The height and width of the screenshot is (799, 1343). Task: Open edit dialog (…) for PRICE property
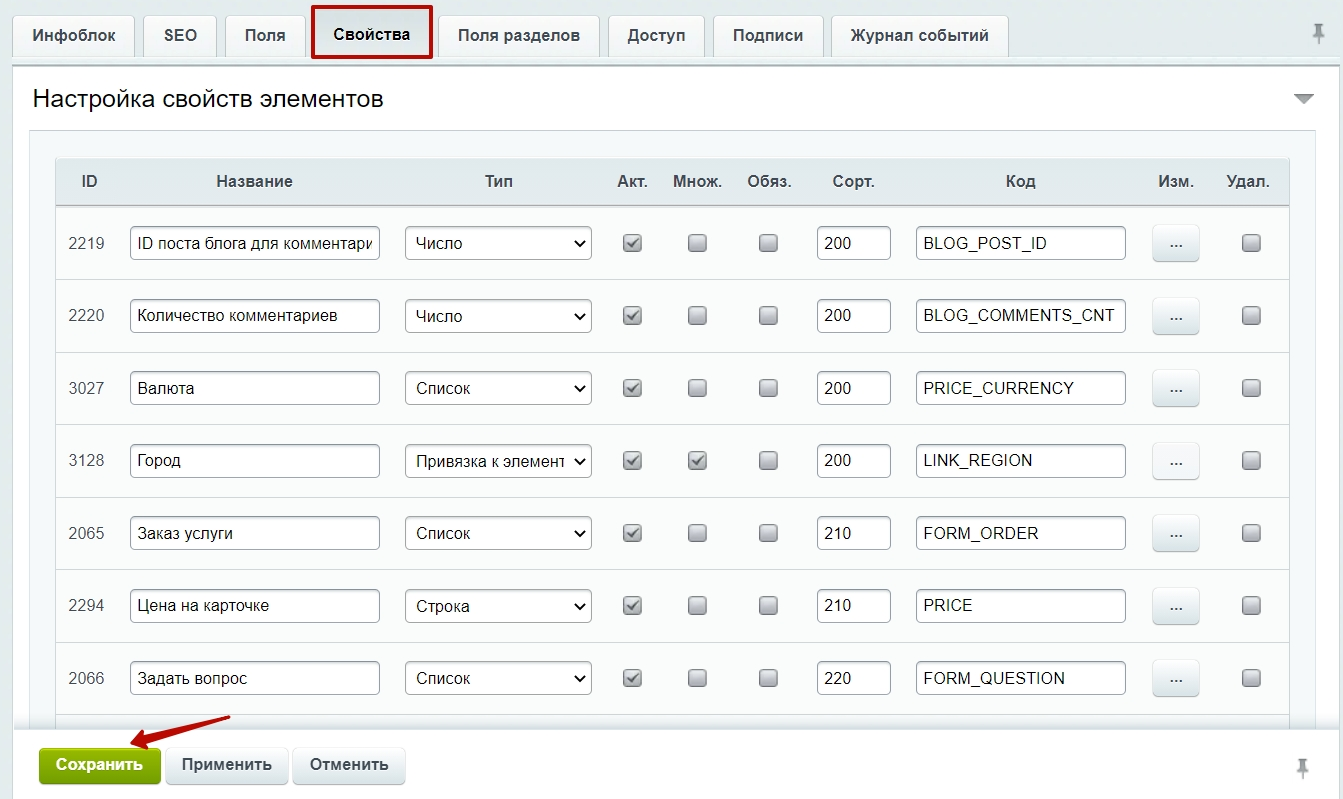pos(1175,606)
